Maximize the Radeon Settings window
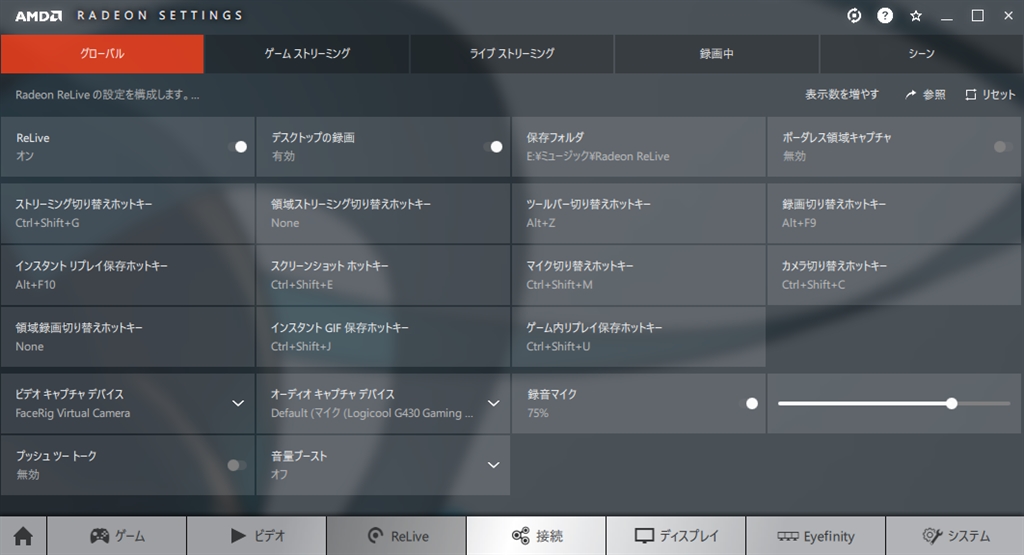 coord(978,16)
